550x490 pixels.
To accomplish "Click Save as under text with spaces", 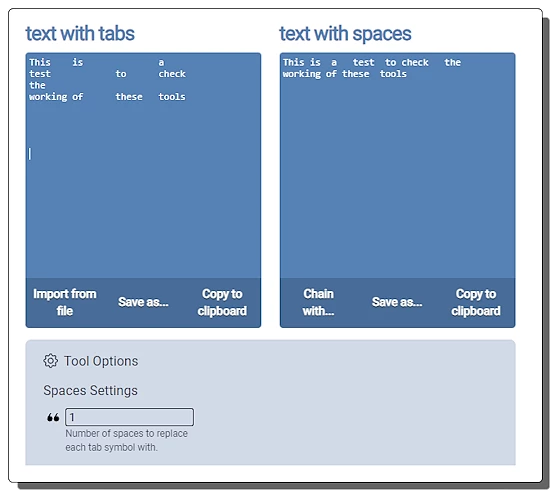I will (397, 302).
